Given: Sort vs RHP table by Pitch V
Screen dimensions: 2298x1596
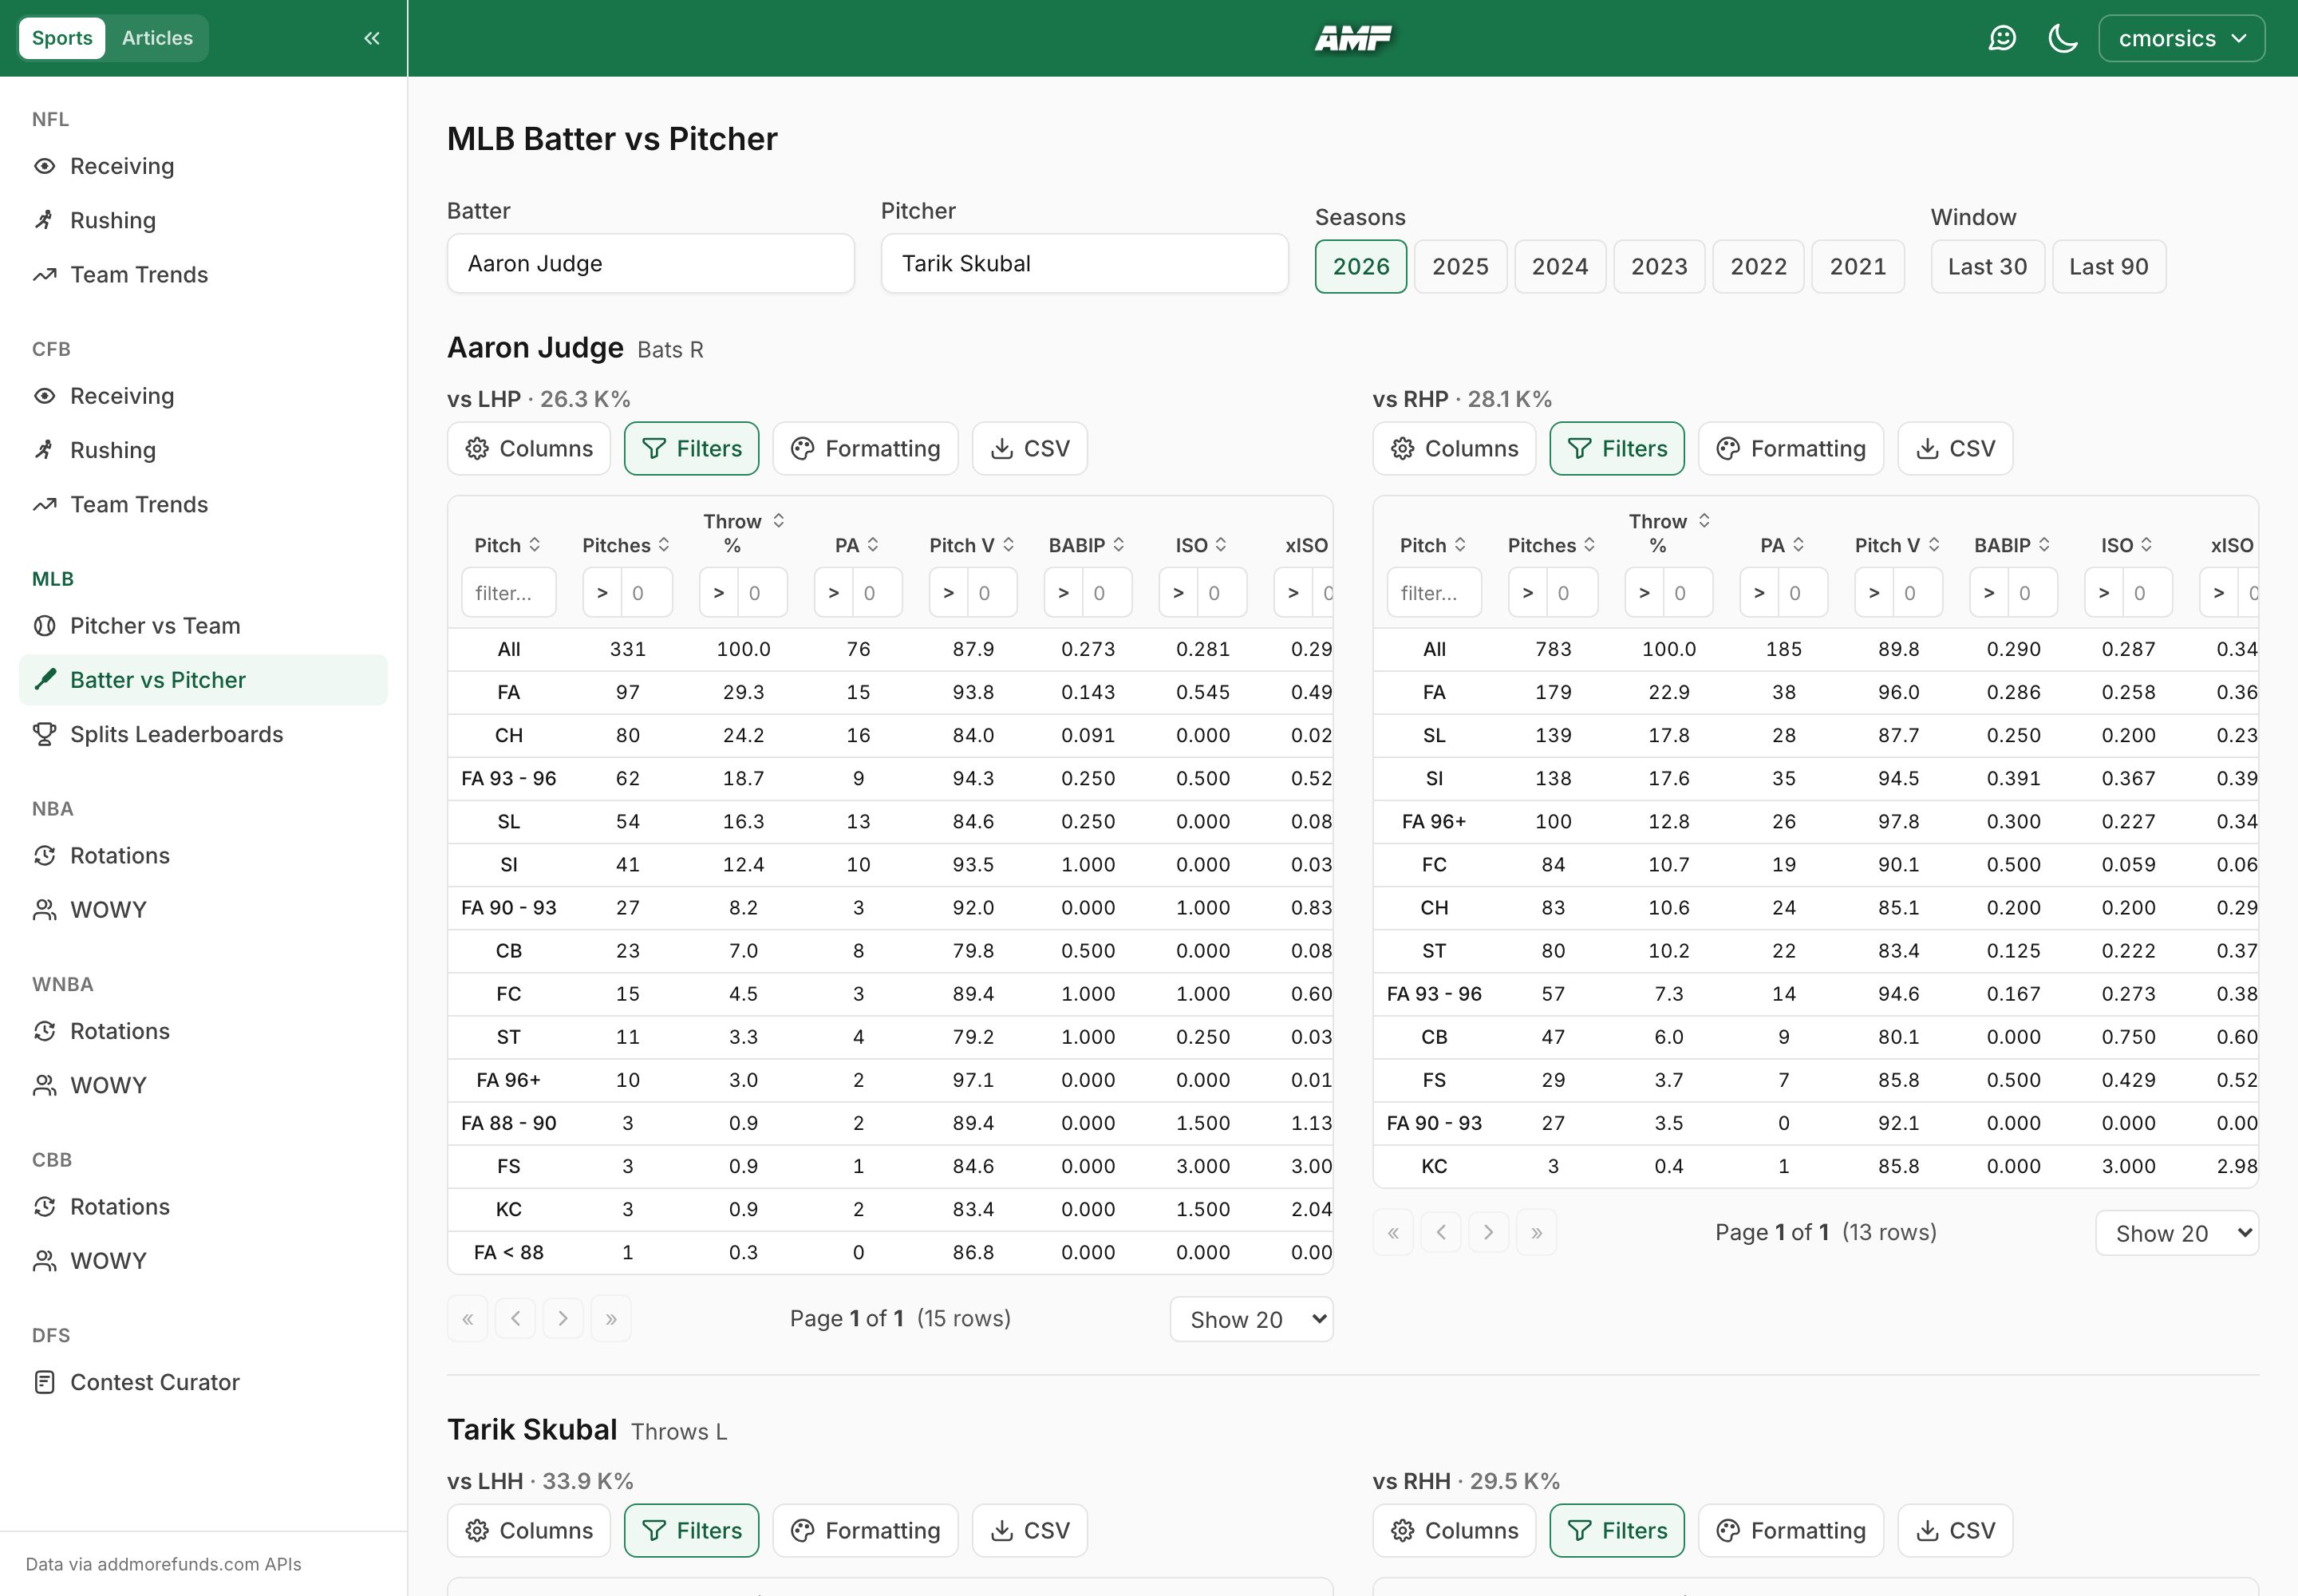Looking at the screenshot, I should point(1897,545).
